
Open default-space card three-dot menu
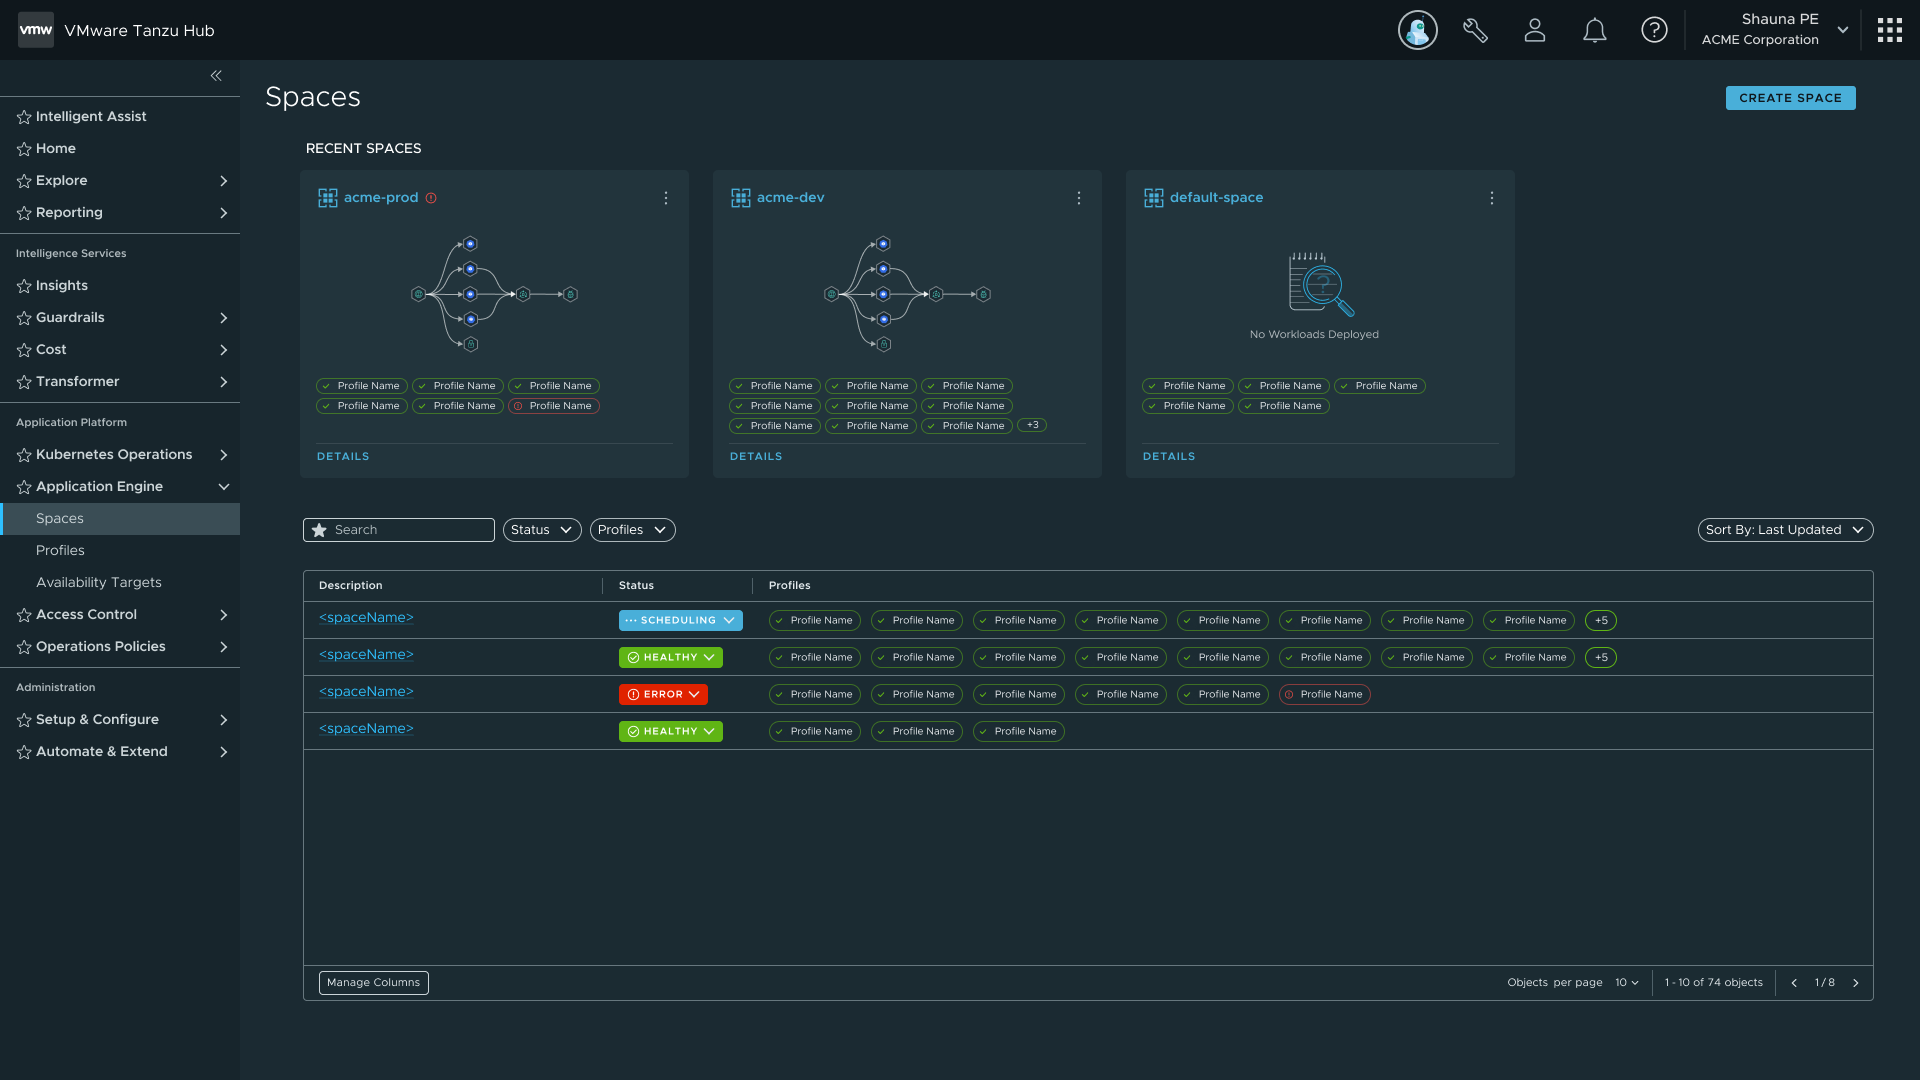click(1492, 198)
